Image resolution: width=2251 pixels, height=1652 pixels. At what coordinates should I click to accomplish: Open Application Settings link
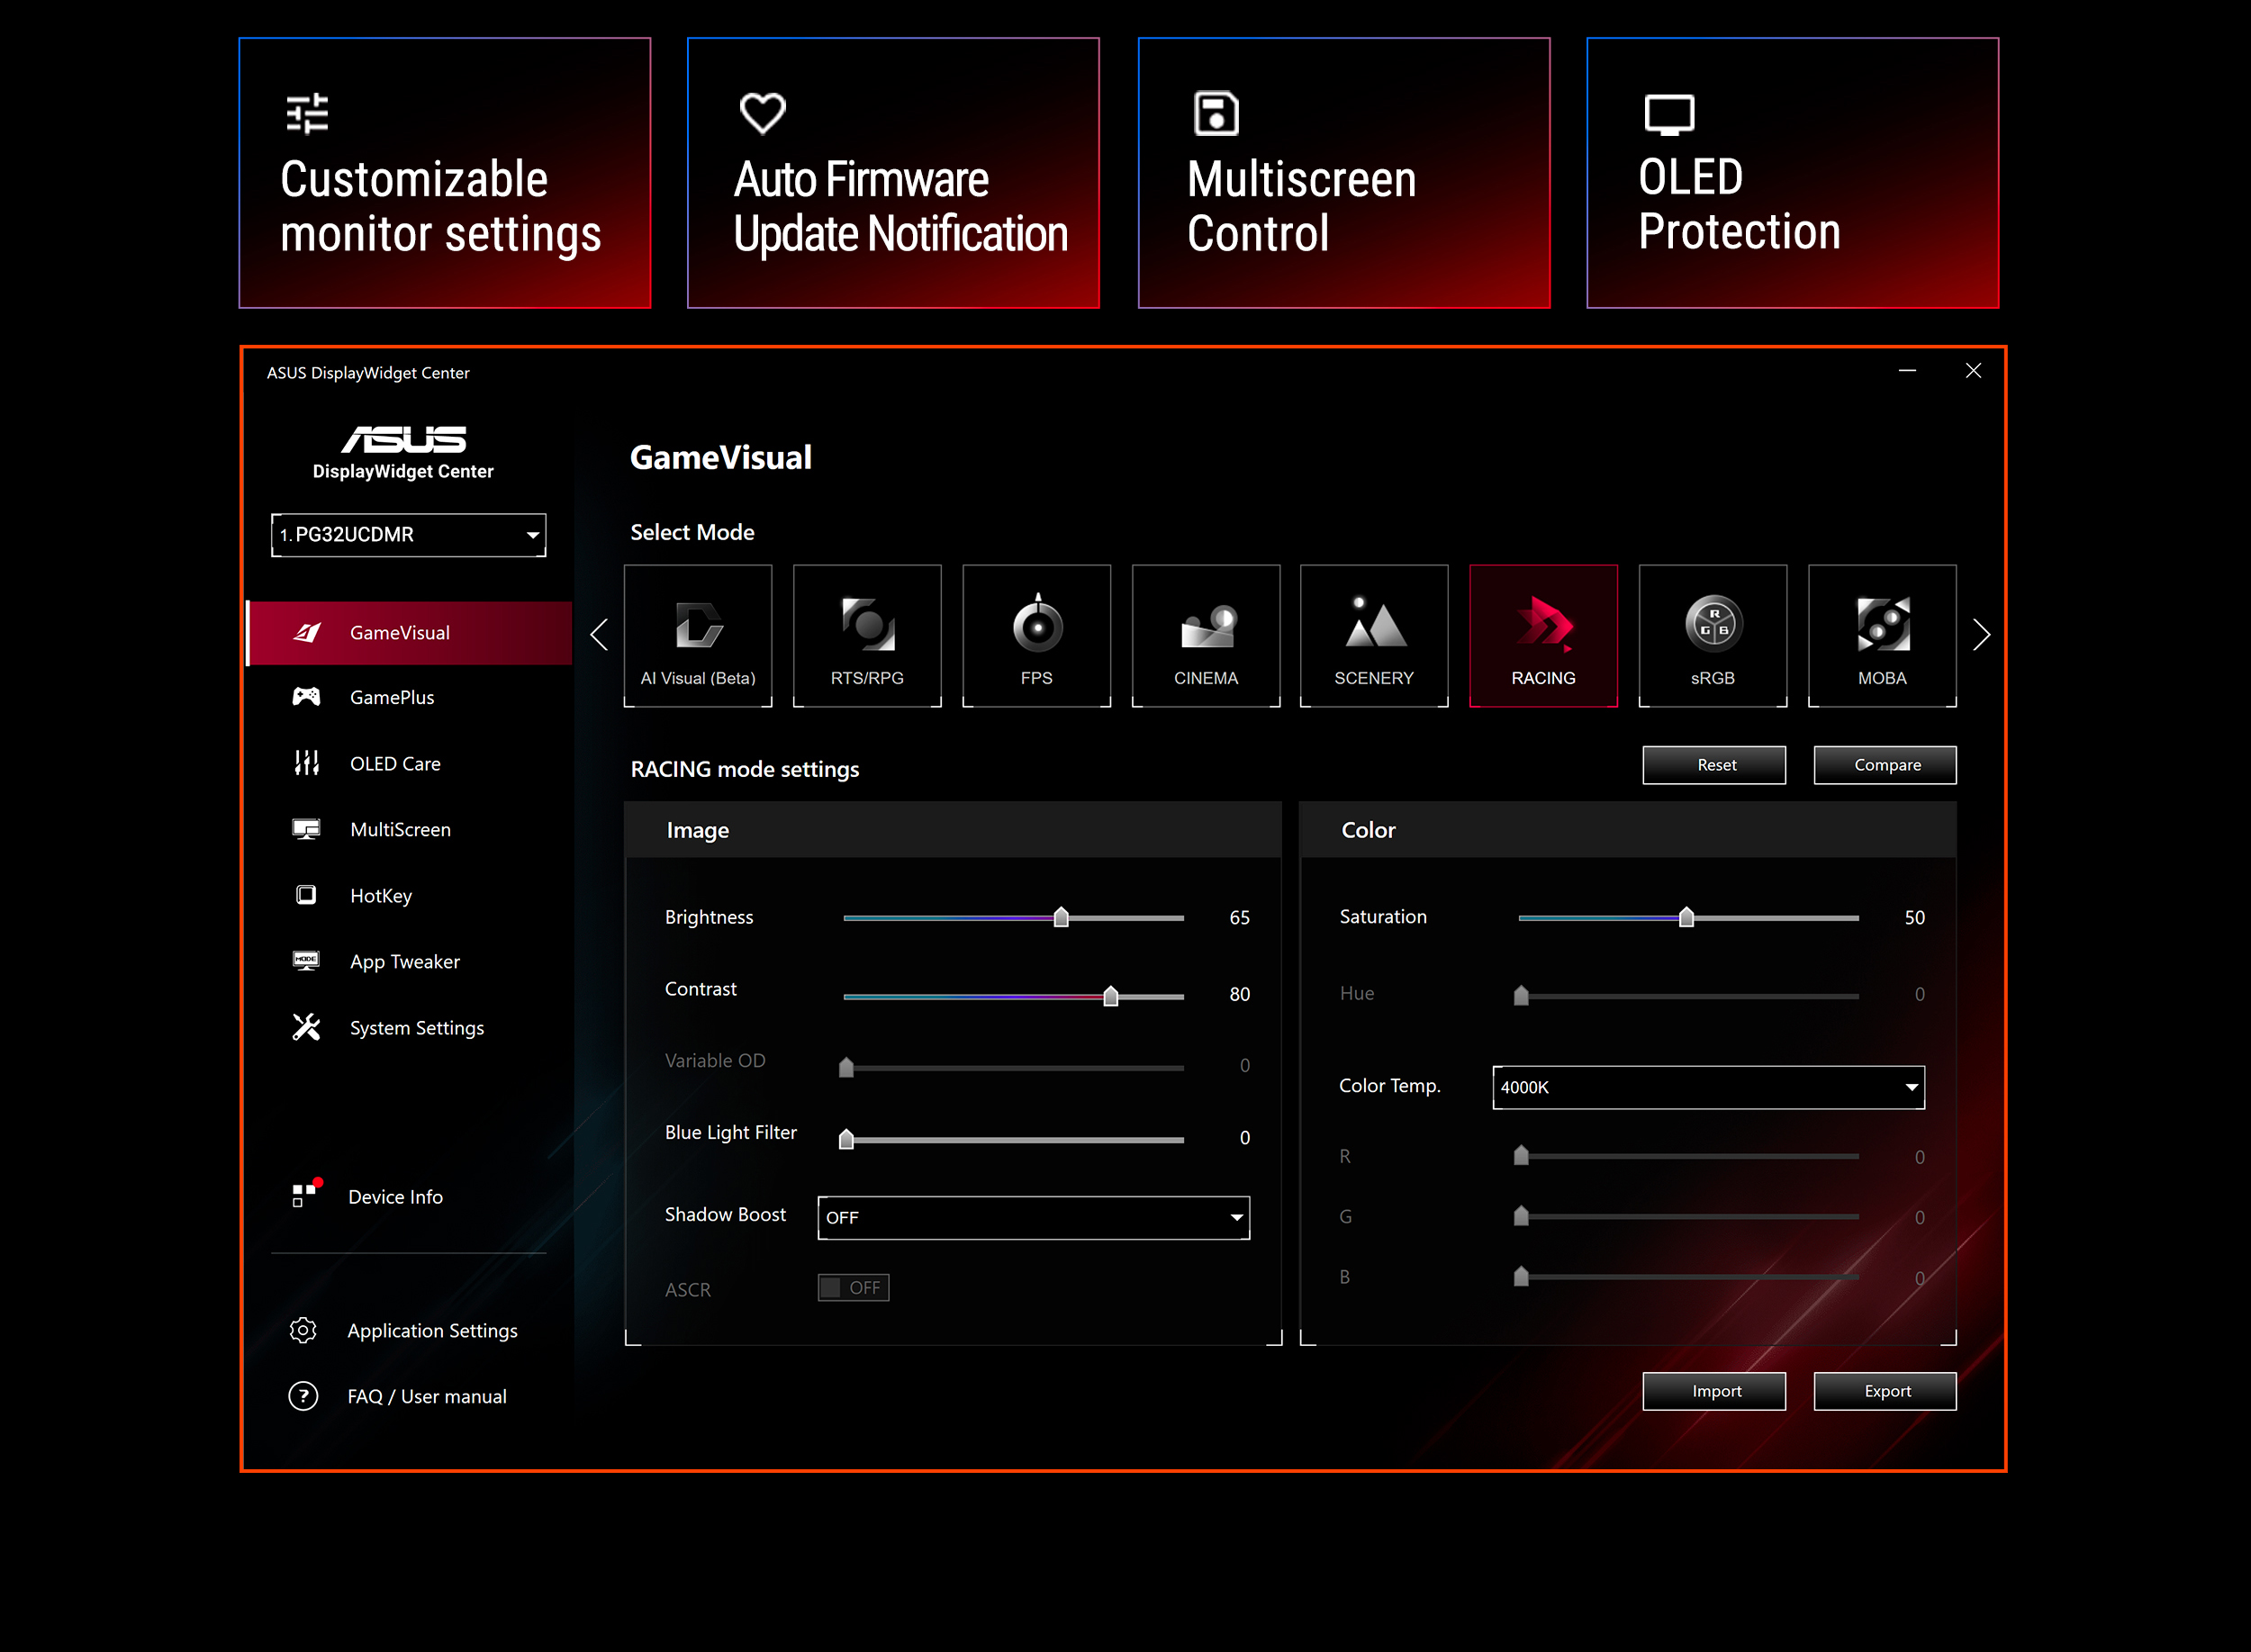(x=432, y=1330)
